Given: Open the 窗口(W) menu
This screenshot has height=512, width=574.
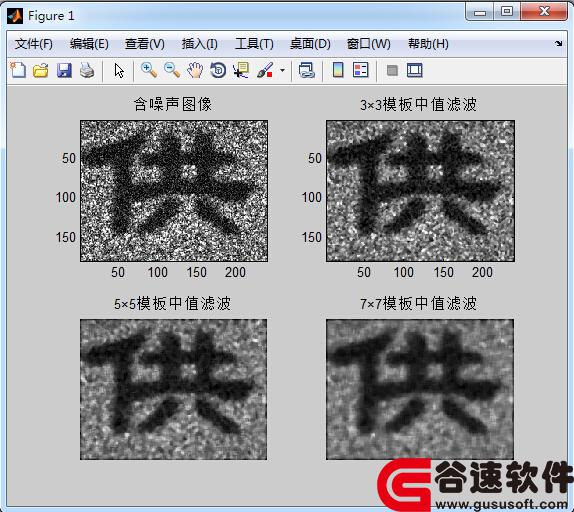Looking at the screenshot, I should pos(369,44).
